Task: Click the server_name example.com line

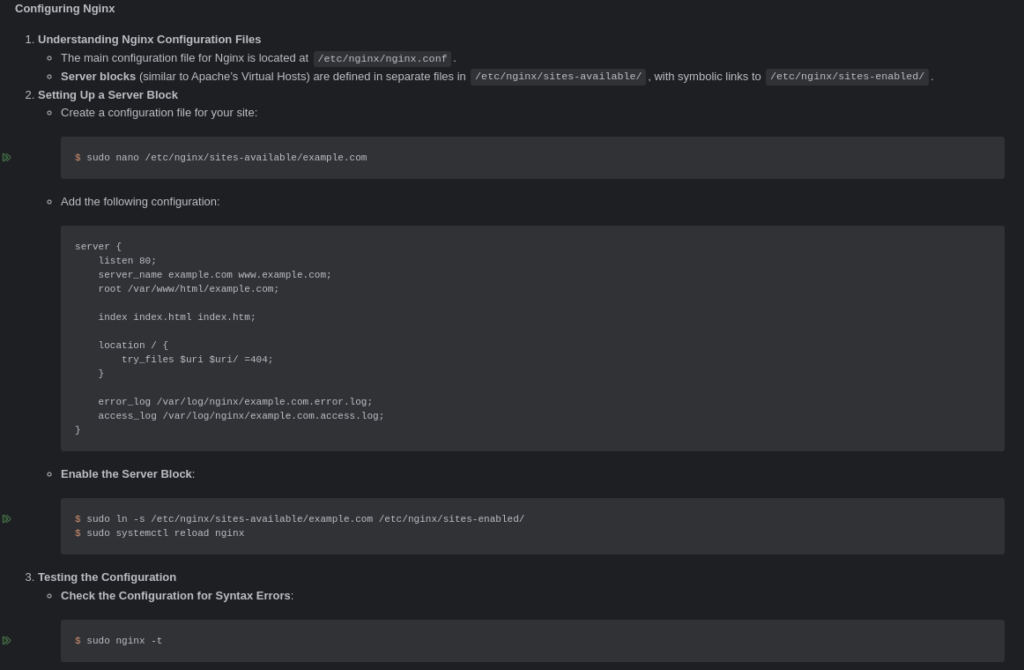Action: pyautogui.click(x=215, y=275)
